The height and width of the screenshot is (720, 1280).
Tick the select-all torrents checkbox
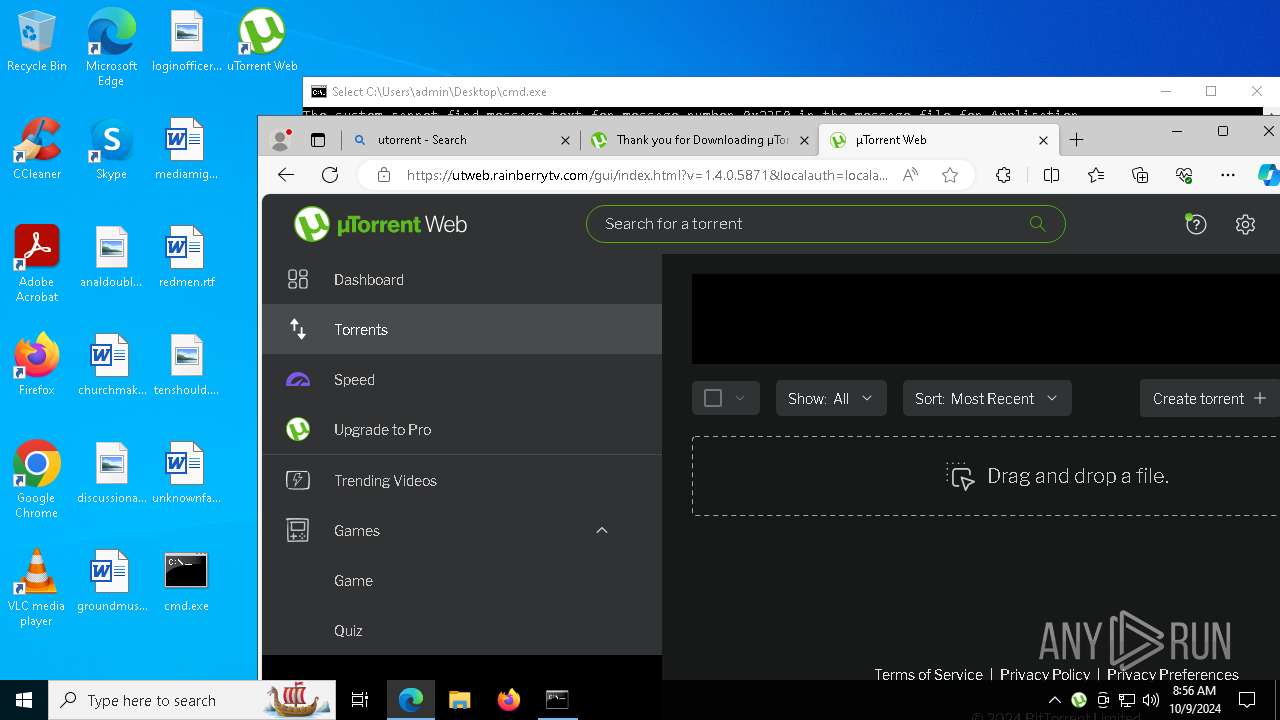tap(713, 398)
